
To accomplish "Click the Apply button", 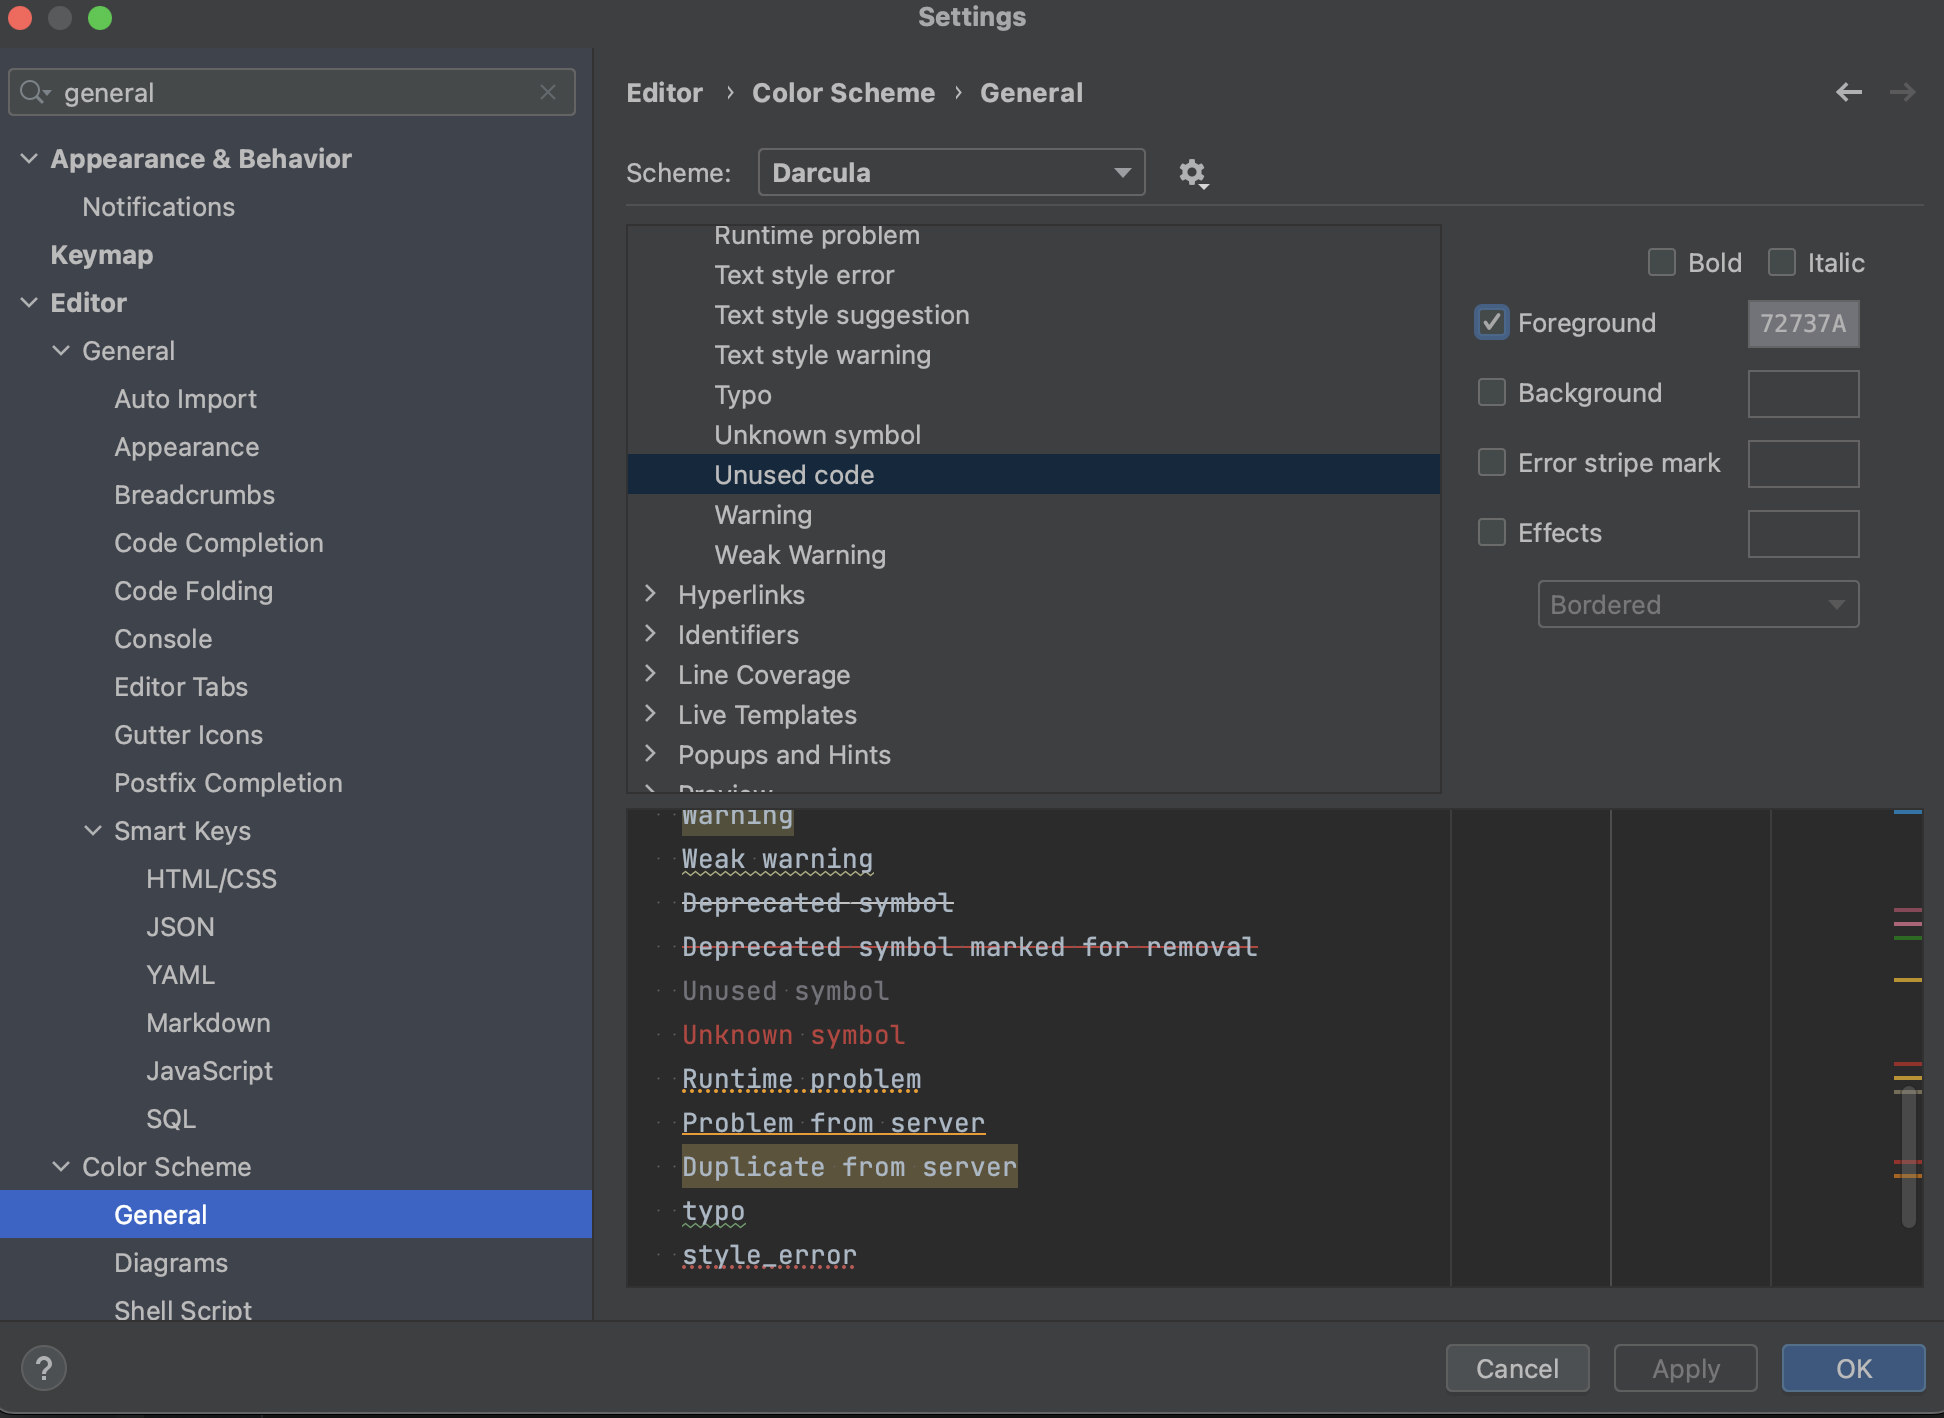I will point(1685,1368).
